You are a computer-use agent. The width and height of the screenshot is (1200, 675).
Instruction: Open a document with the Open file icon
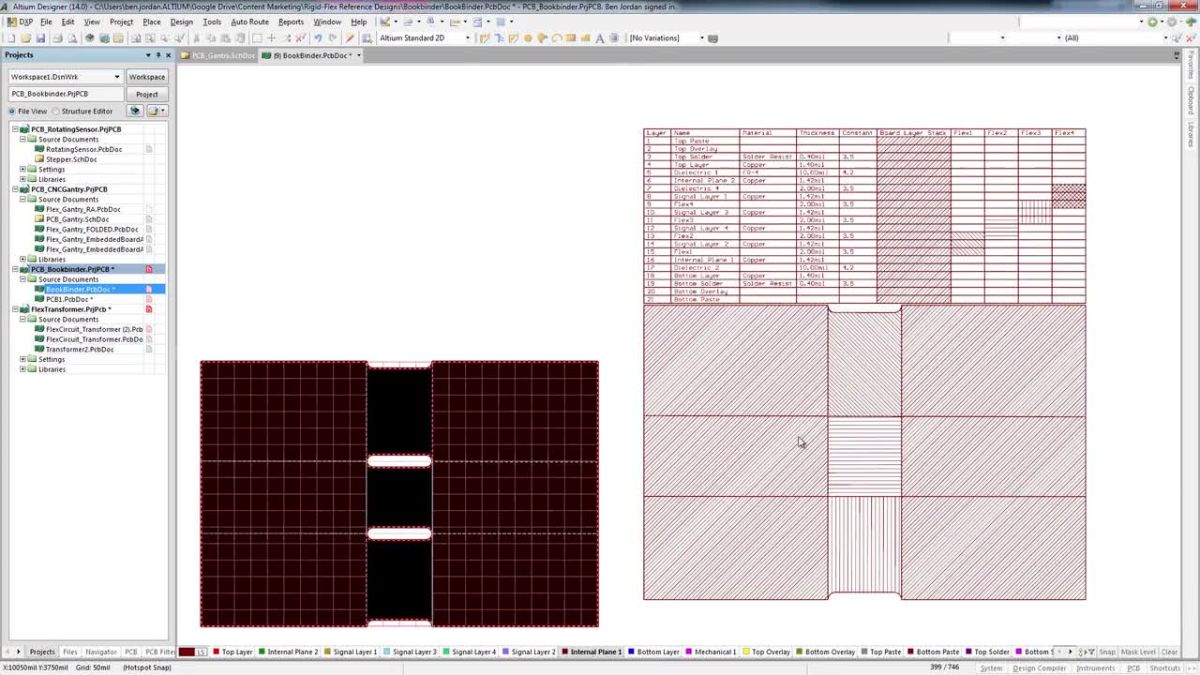click(x=25, y=37)
